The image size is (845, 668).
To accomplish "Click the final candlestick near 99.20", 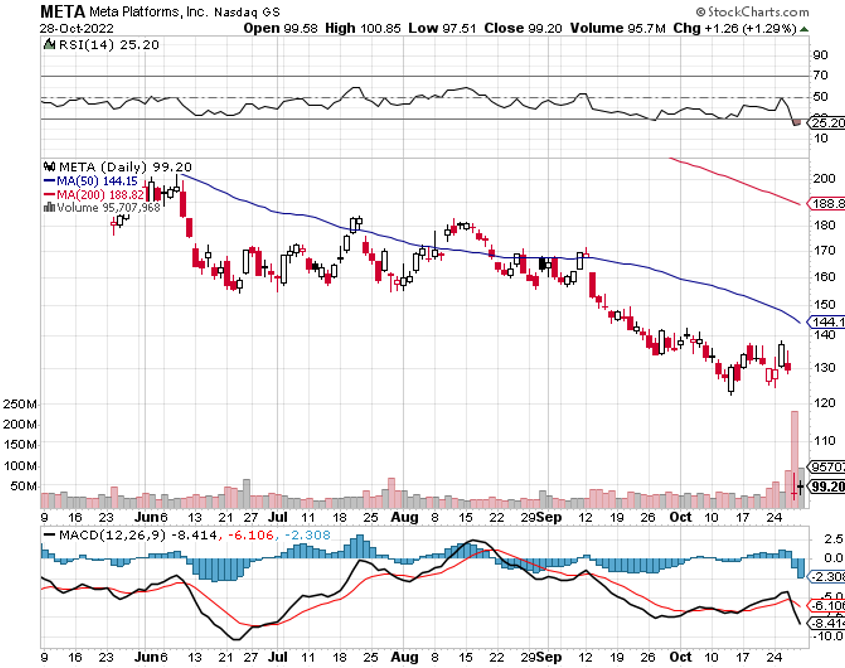I will click(x=801, y=487).
